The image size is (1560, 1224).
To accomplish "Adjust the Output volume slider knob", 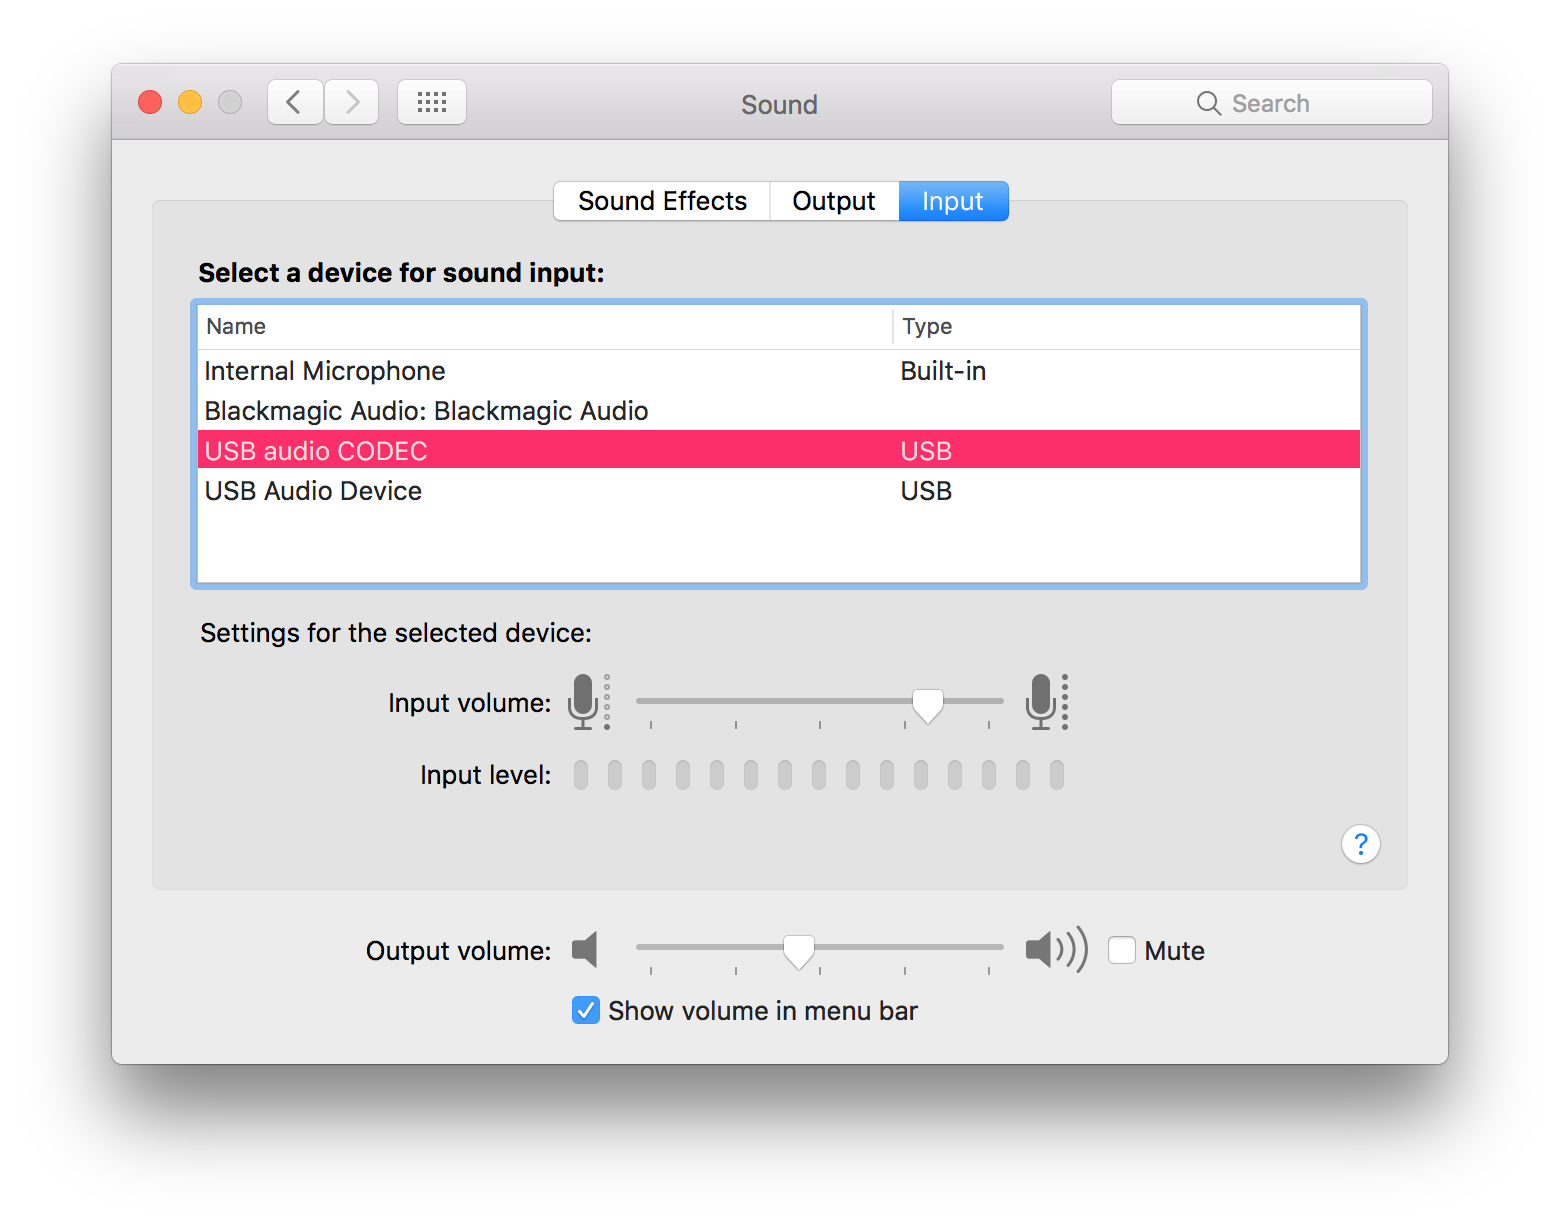I will pos(798,951).
